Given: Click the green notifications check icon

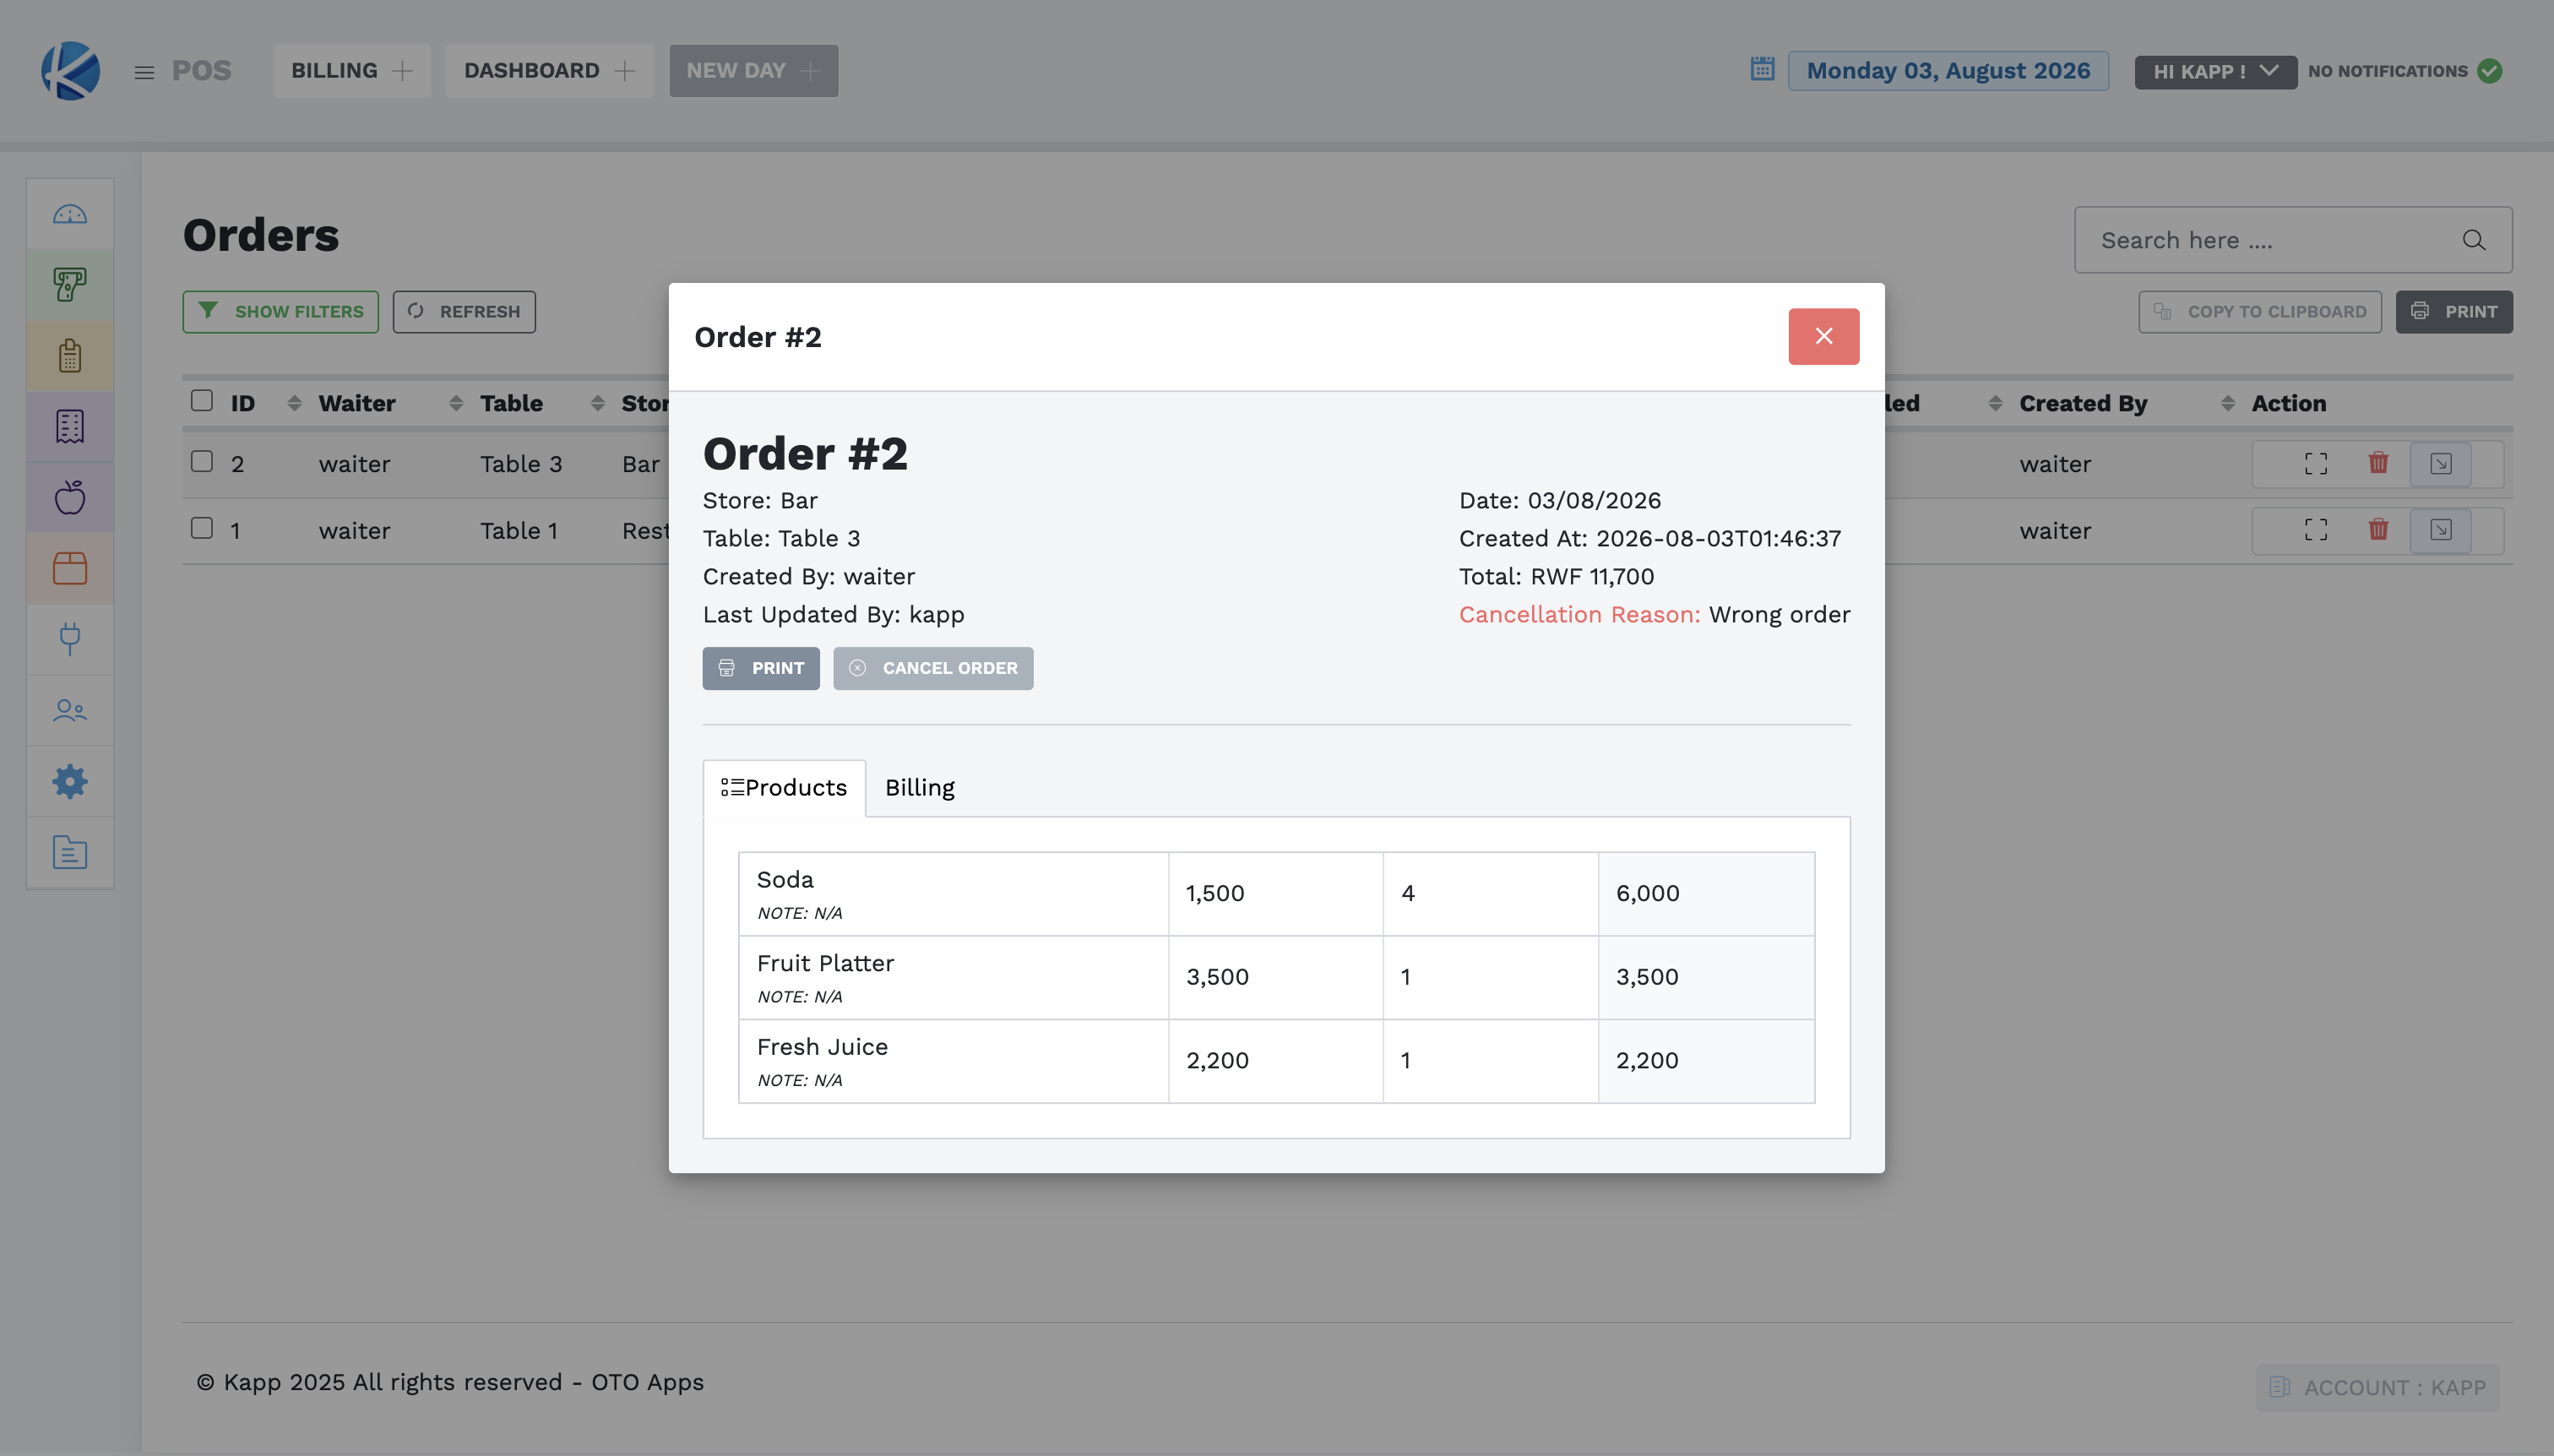Looking at the screenshot, I should (2490, 71).
